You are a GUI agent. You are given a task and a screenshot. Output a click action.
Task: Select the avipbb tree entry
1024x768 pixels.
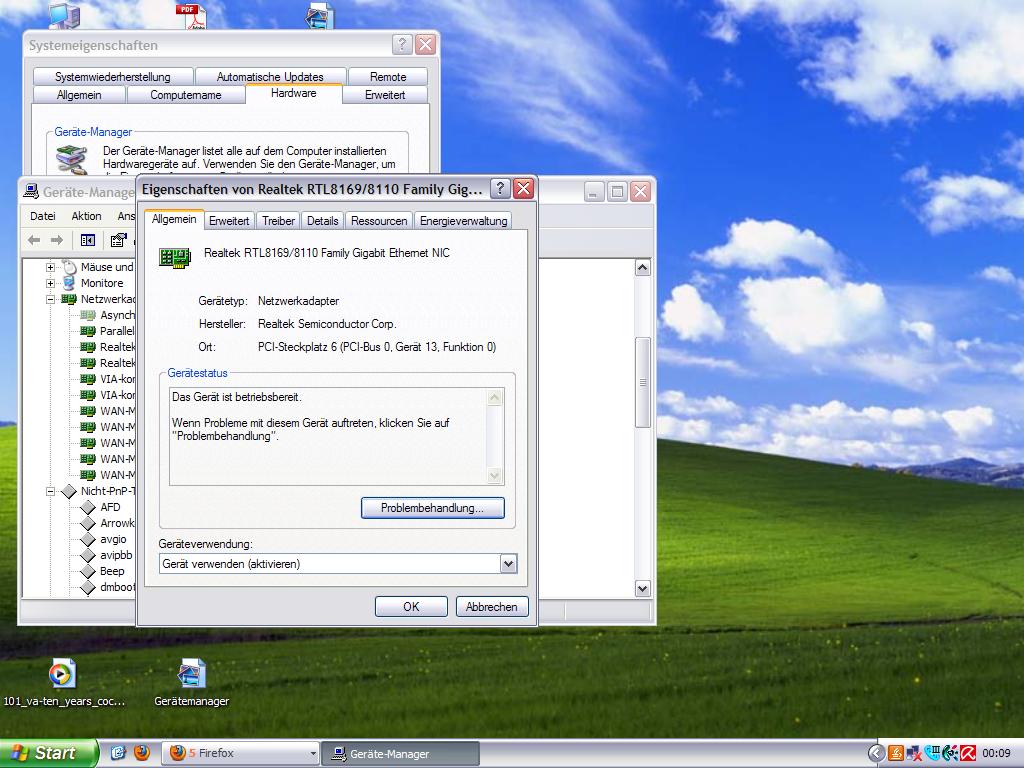tap(116, 555)
